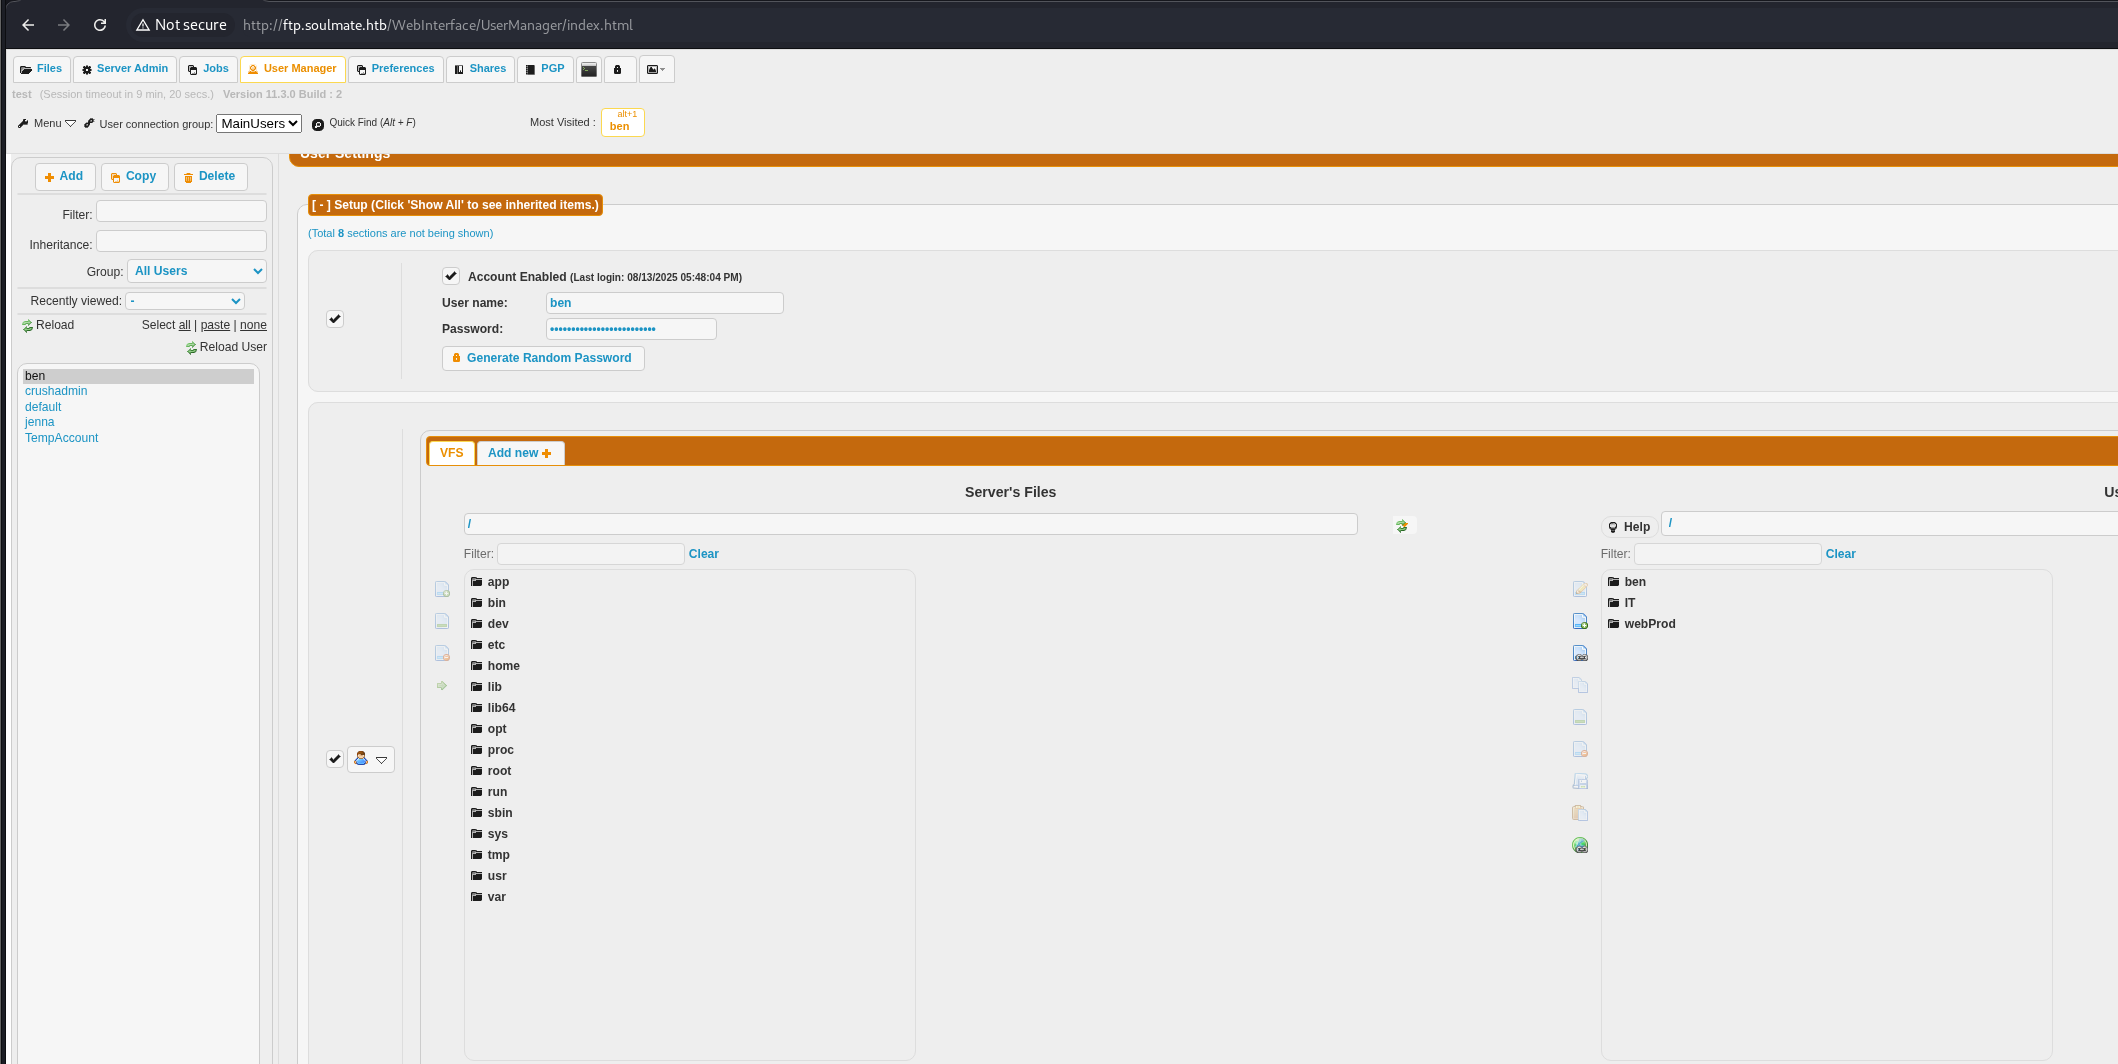Click the green arrow icon beside the folder list
The image size is (2118, 1064).
click(x=442, y=685)
